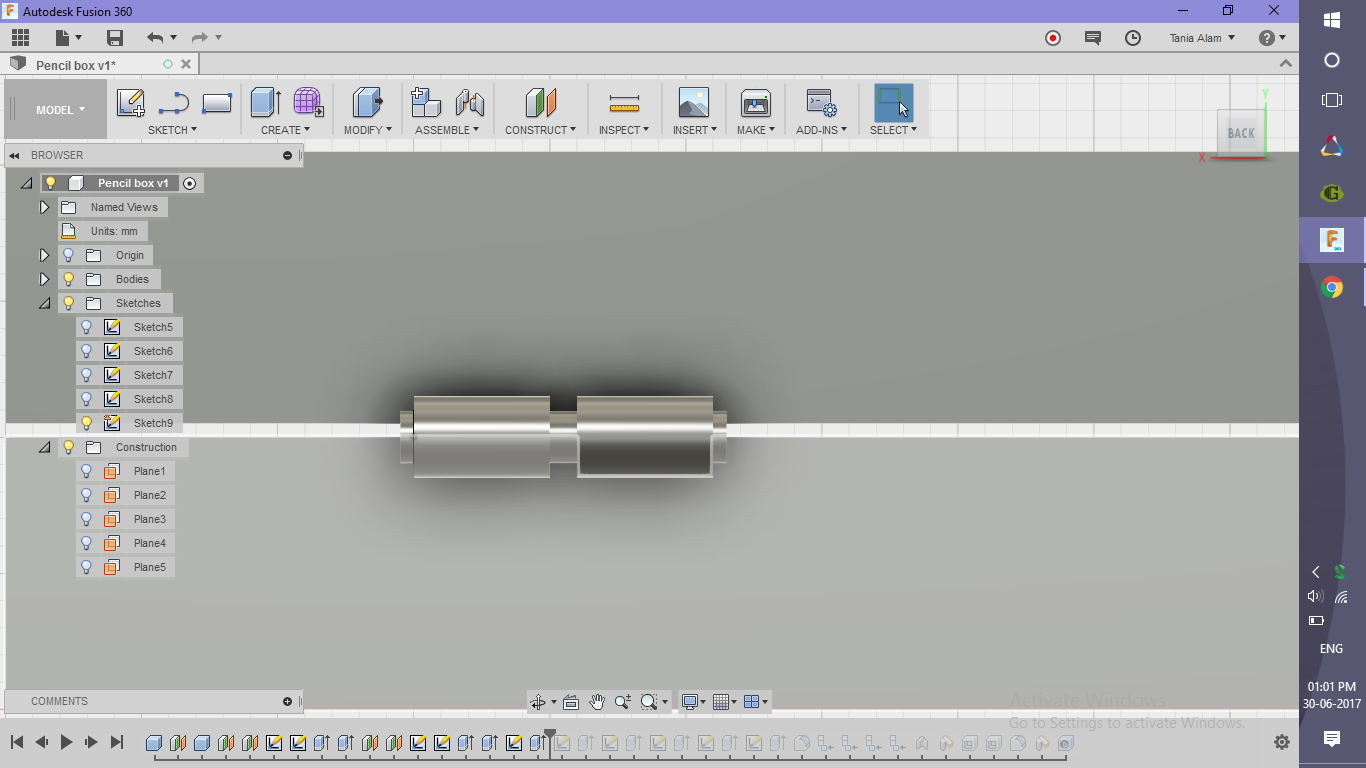Toggle visibility bulb of Sketch7
1366x768 pixels.
pyautogui.click(x=87, y=375)
